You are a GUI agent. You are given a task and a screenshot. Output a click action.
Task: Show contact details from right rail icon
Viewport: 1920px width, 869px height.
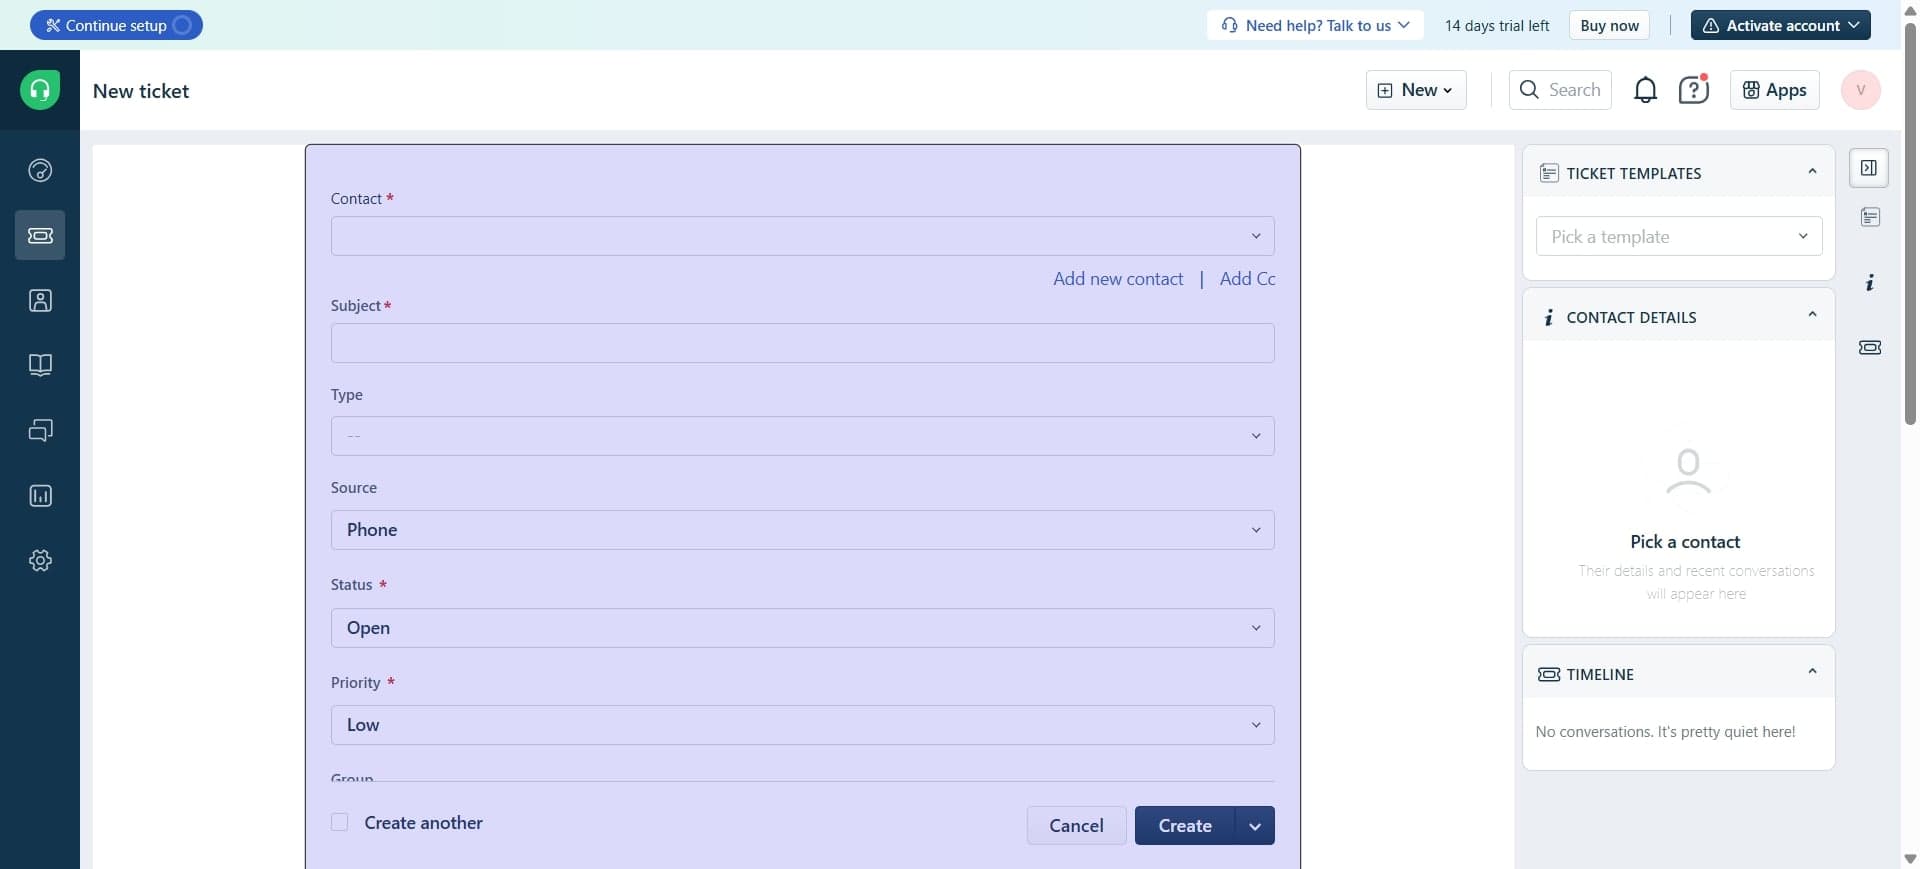[x=1870, y=283]
